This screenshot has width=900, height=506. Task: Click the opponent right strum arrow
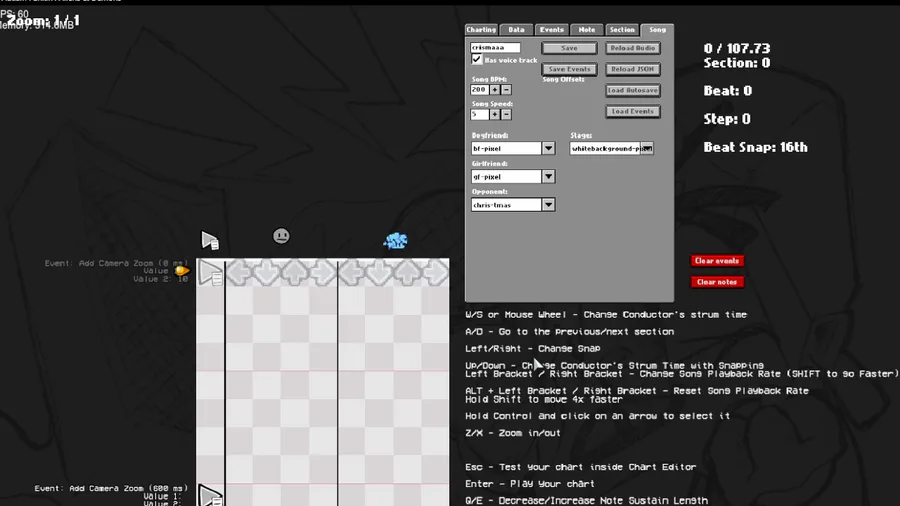pos(323,273)
